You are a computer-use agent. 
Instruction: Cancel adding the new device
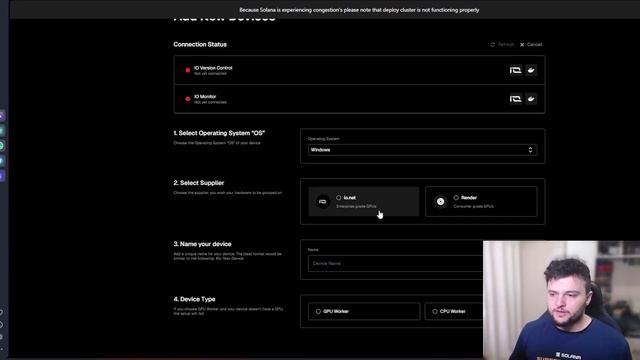click(x=531, y=44)
